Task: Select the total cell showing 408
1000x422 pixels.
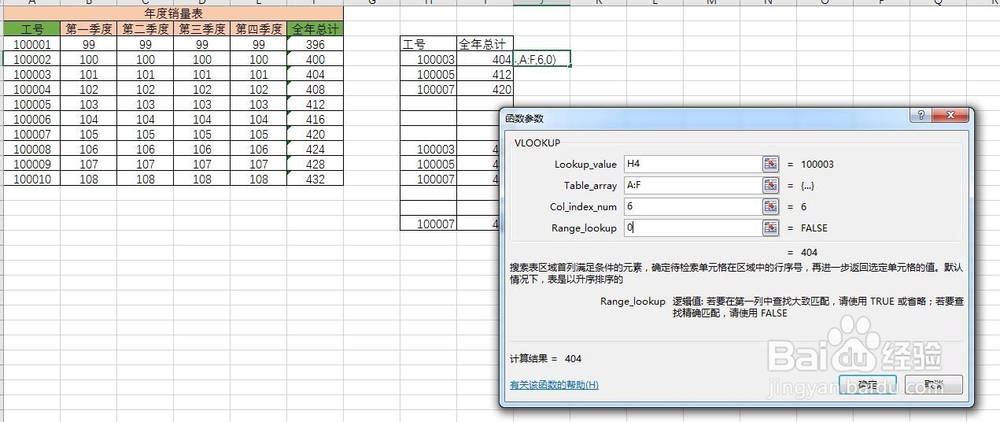Action: (315, 89)
